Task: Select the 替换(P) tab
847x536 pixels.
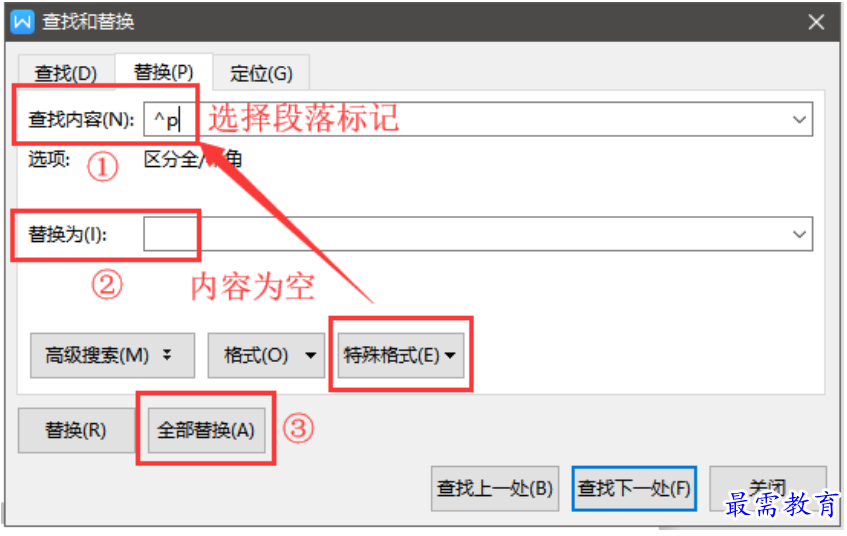Action: (164, 72)
